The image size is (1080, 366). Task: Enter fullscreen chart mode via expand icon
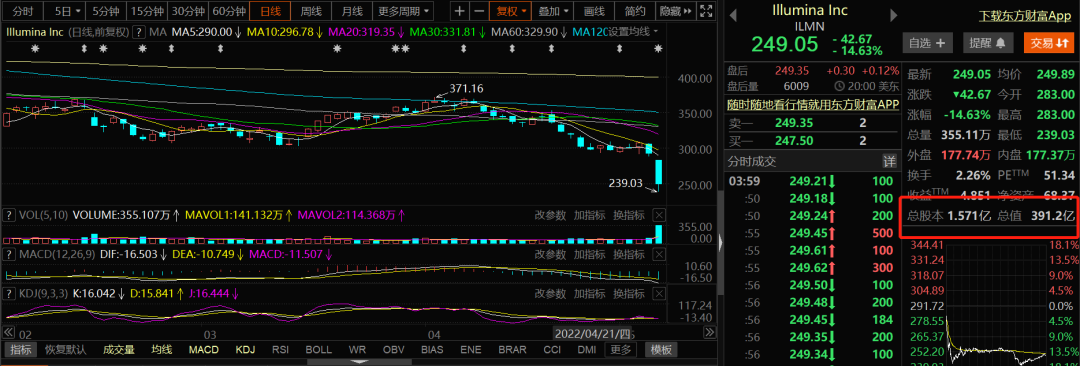point(705,11)
